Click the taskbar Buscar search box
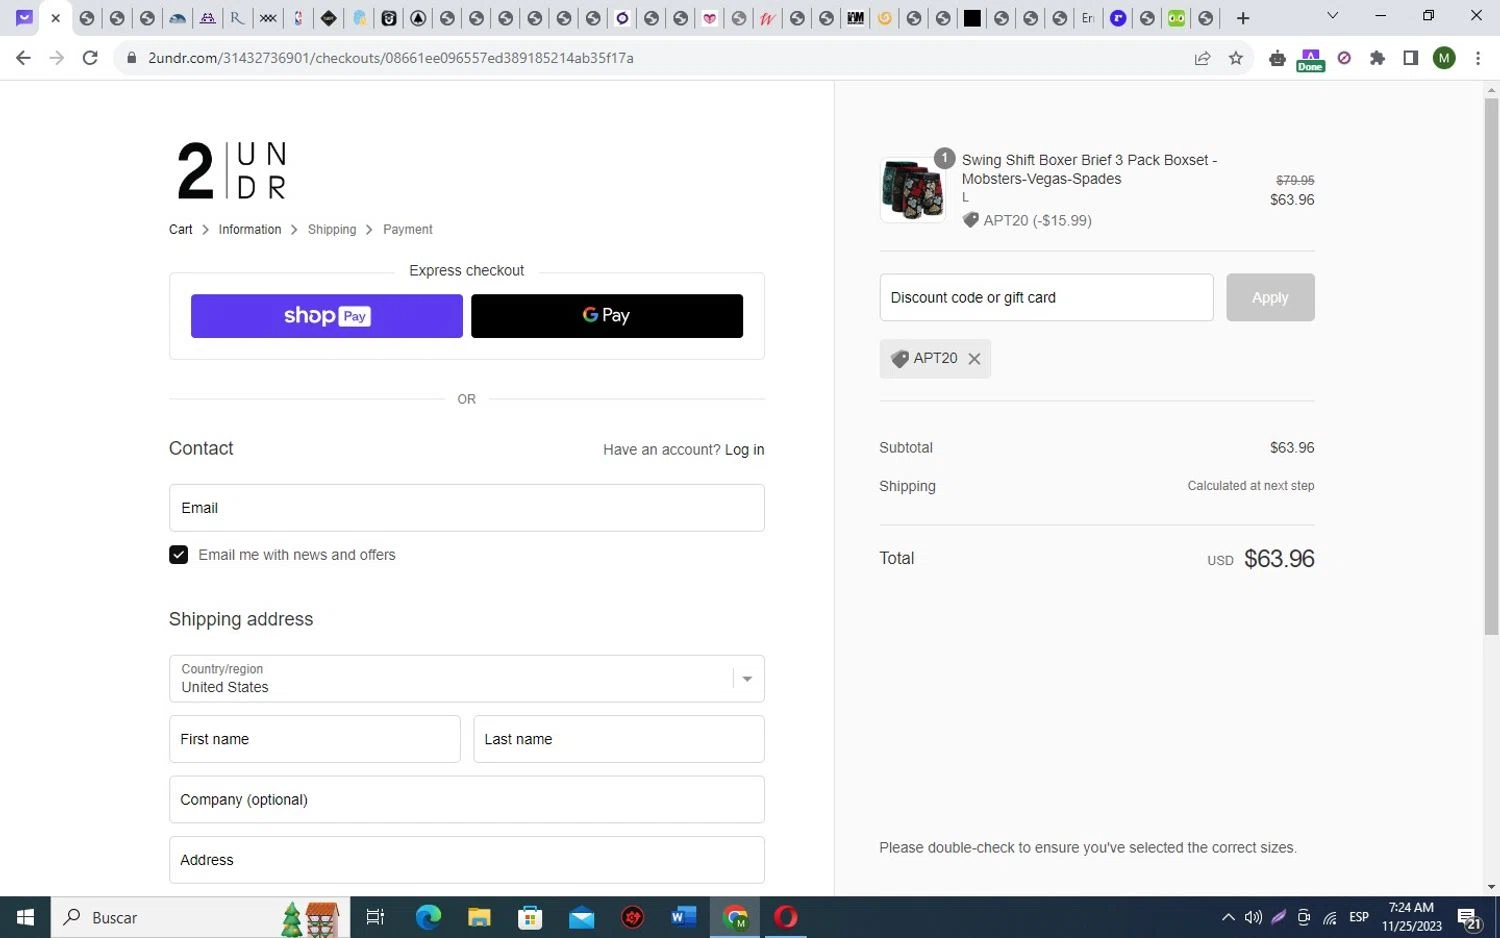Image resolution: width=1500 pixels, height=938 pixels. point(200,916)
